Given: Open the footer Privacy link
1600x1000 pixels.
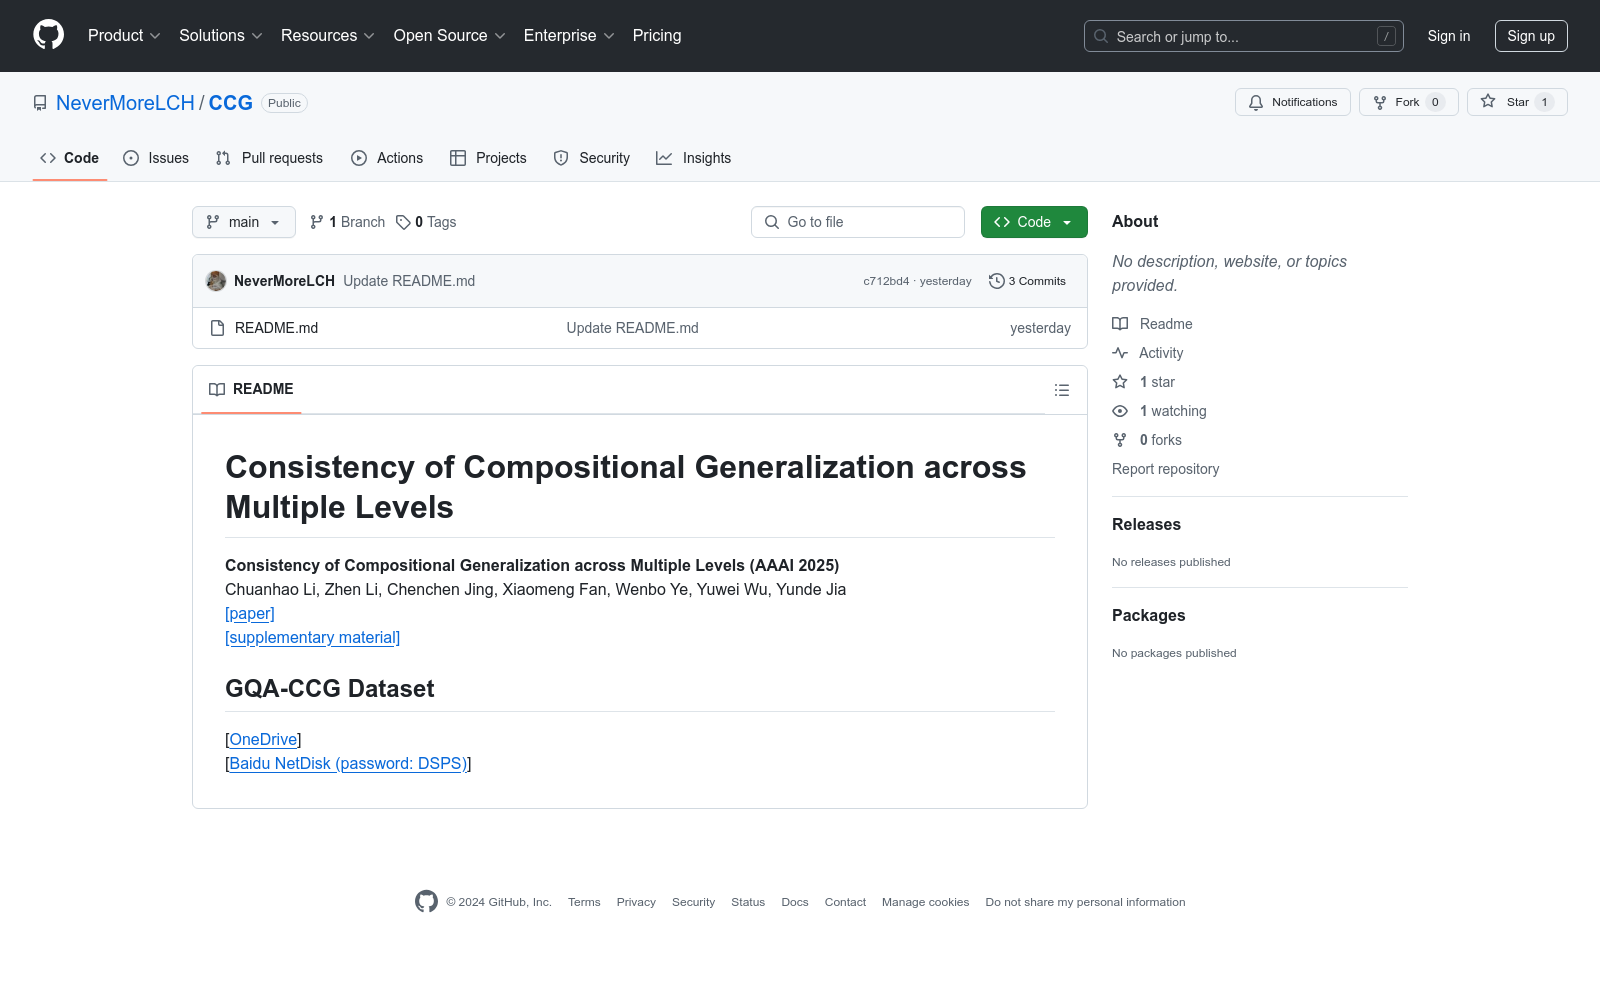Looking at the screenshot, I should pyautogui.click(x=636, y=902).
